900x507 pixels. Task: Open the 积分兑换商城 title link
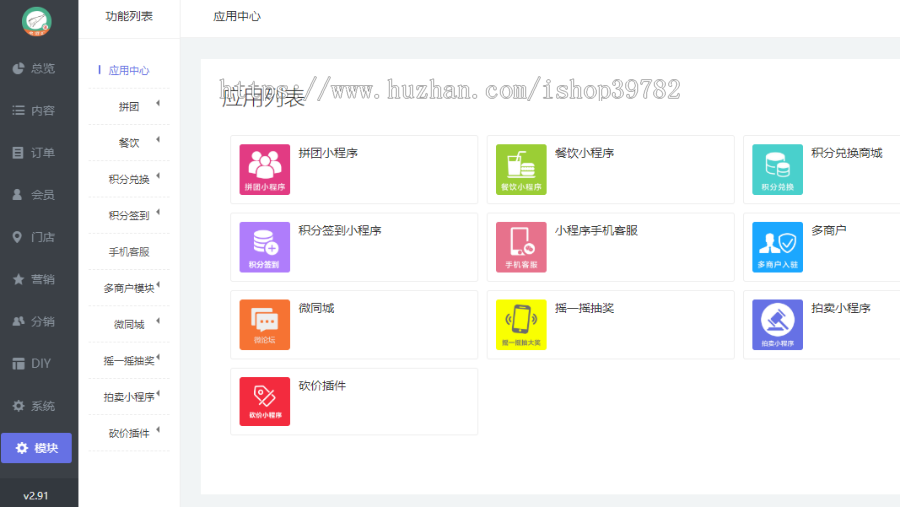point(847,153)
